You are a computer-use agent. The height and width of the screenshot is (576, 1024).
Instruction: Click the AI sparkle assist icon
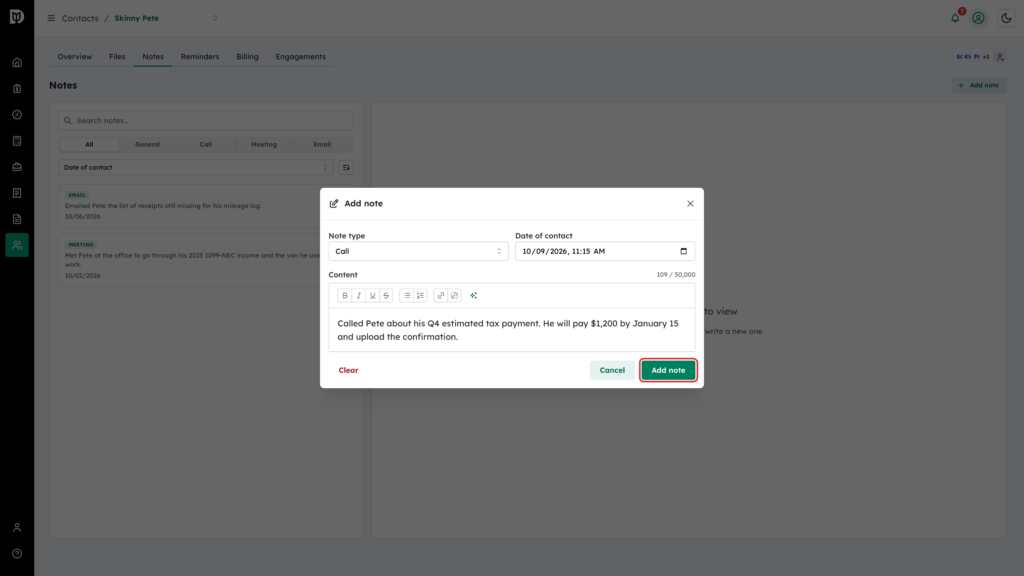coord(473,296)
